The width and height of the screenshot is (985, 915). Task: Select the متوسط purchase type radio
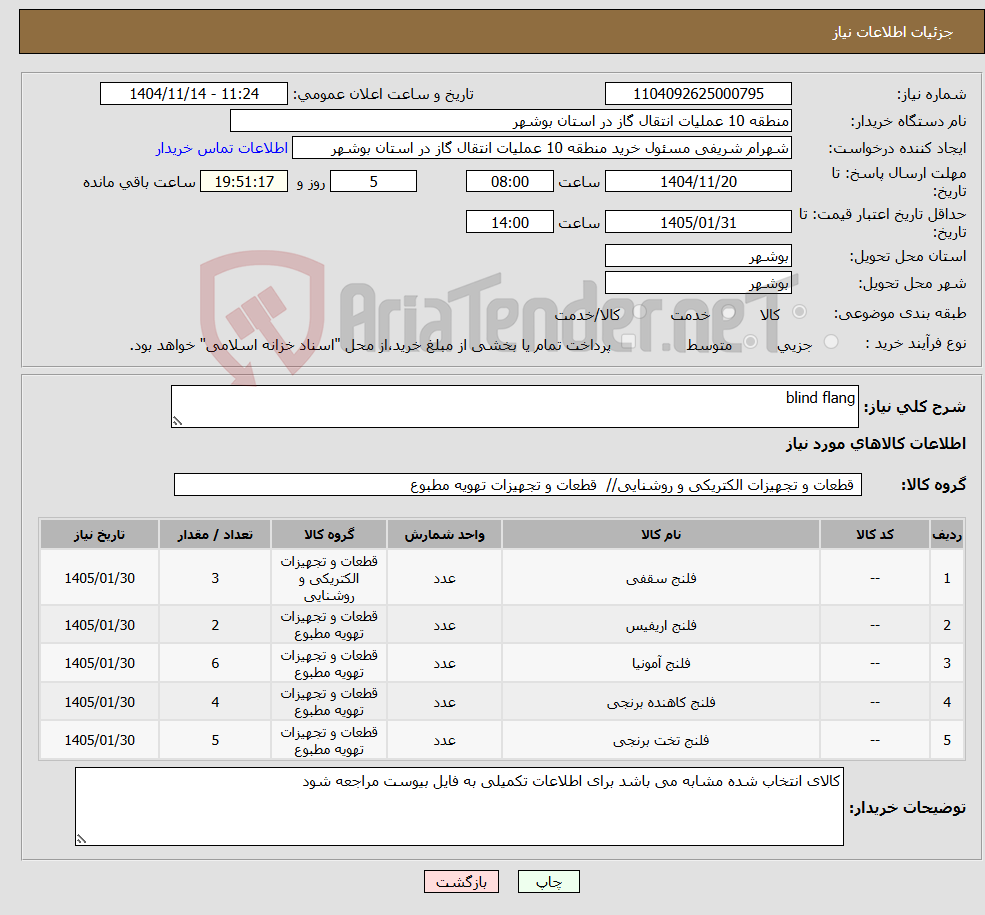pos(750,342)
